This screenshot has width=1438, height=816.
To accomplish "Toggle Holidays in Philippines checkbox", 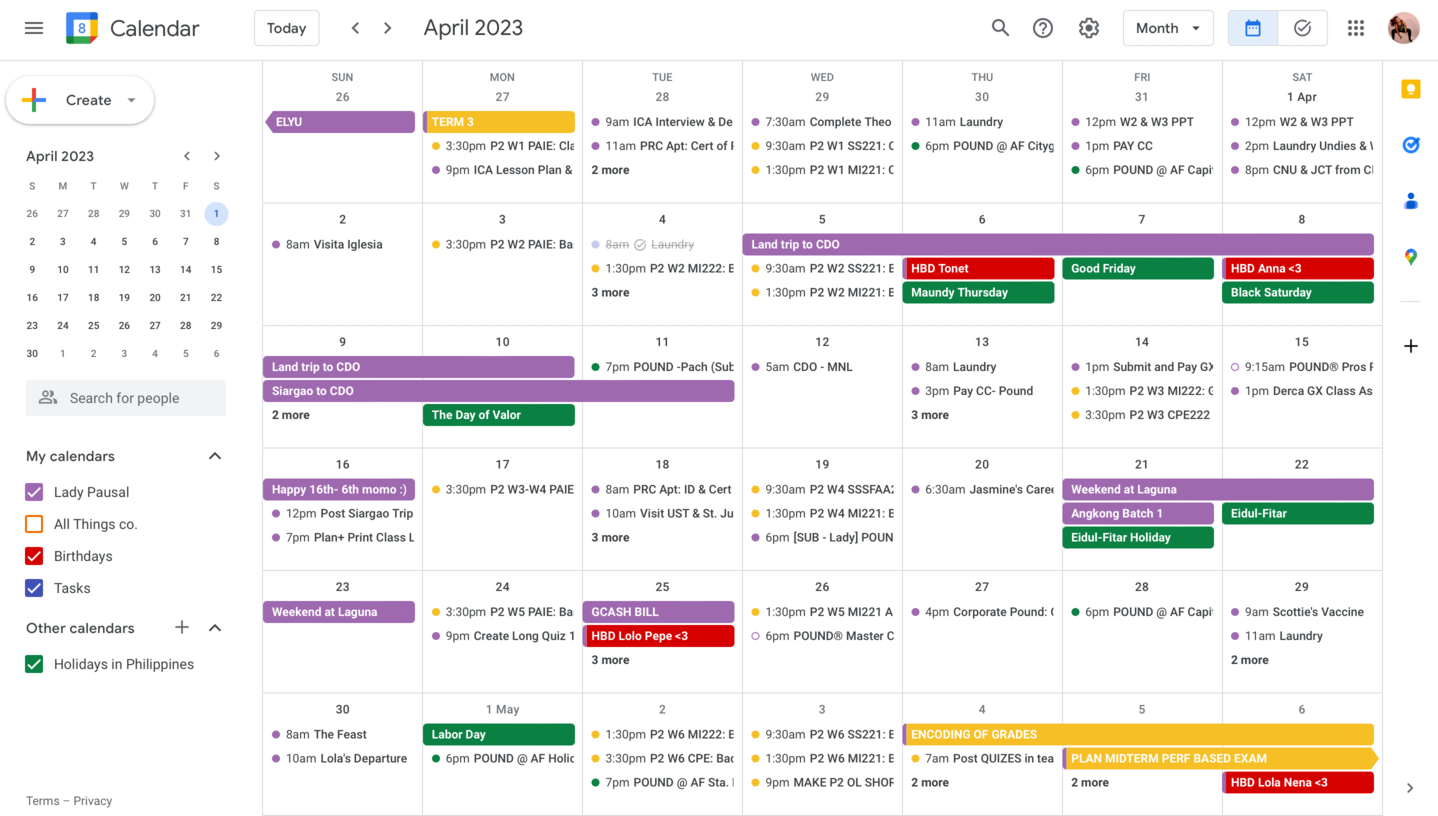I will (x=34, y=664).
